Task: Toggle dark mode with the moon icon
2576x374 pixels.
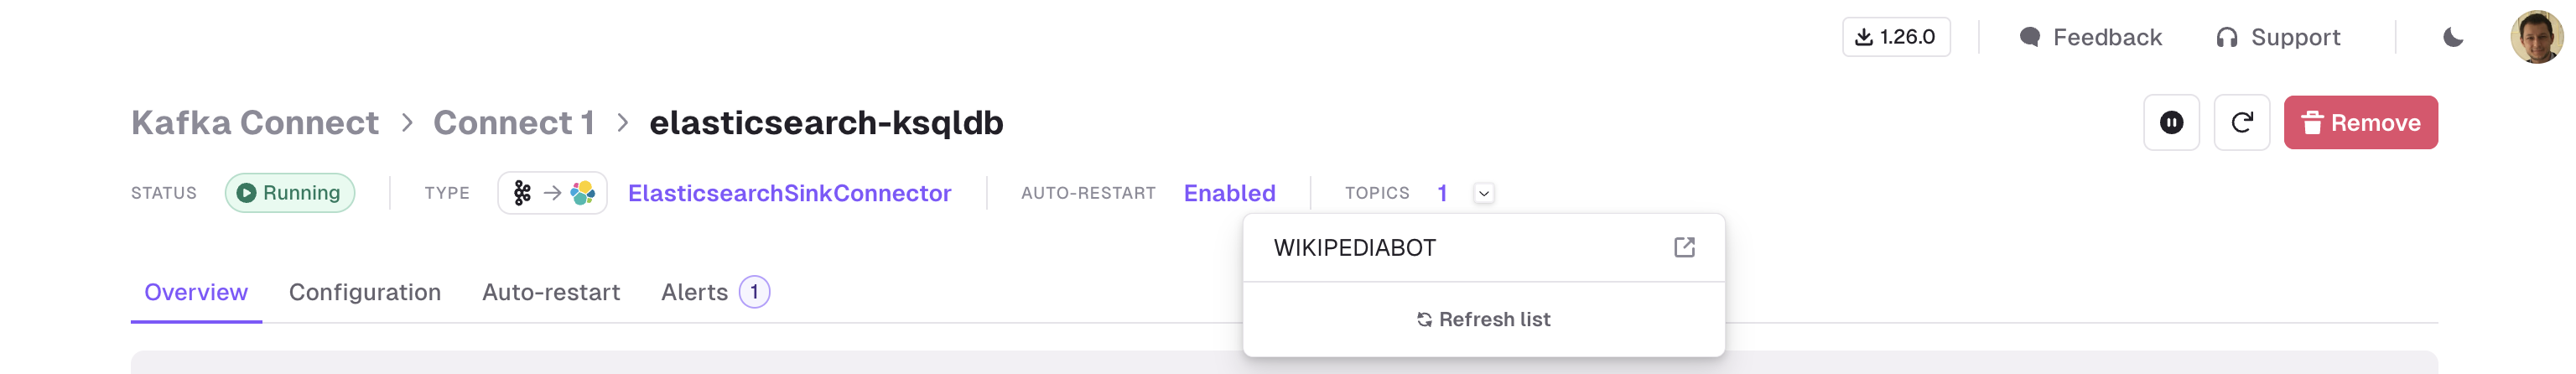Action: pyautogui.click(x=2452, y=37)
